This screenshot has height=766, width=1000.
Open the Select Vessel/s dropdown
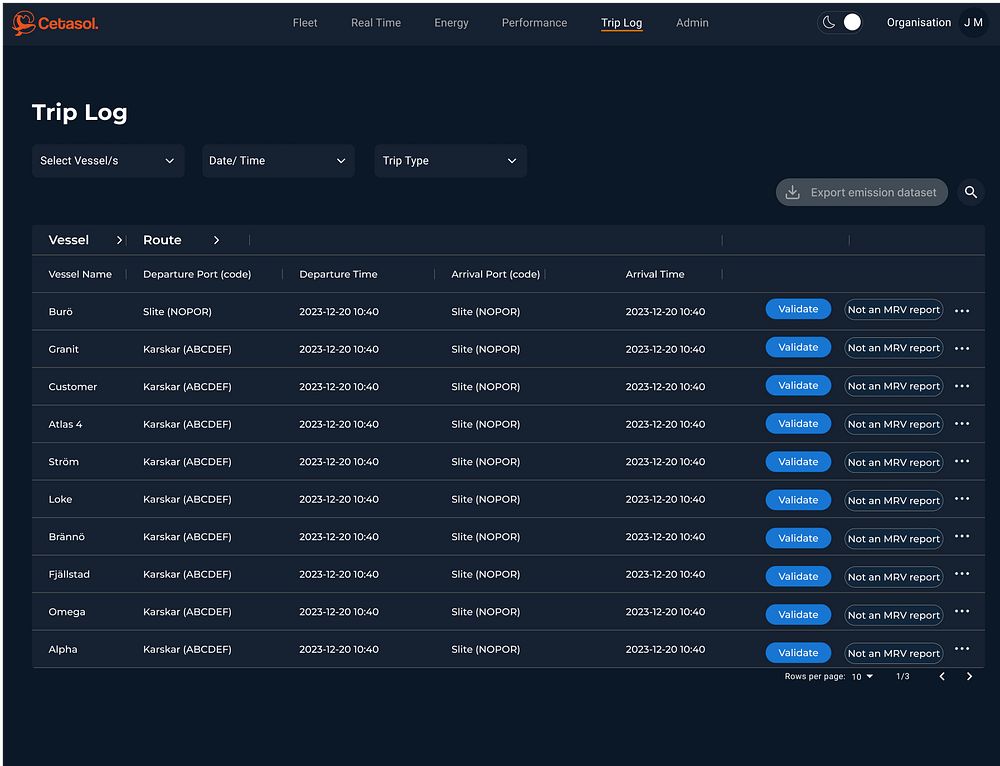[108, 161]
